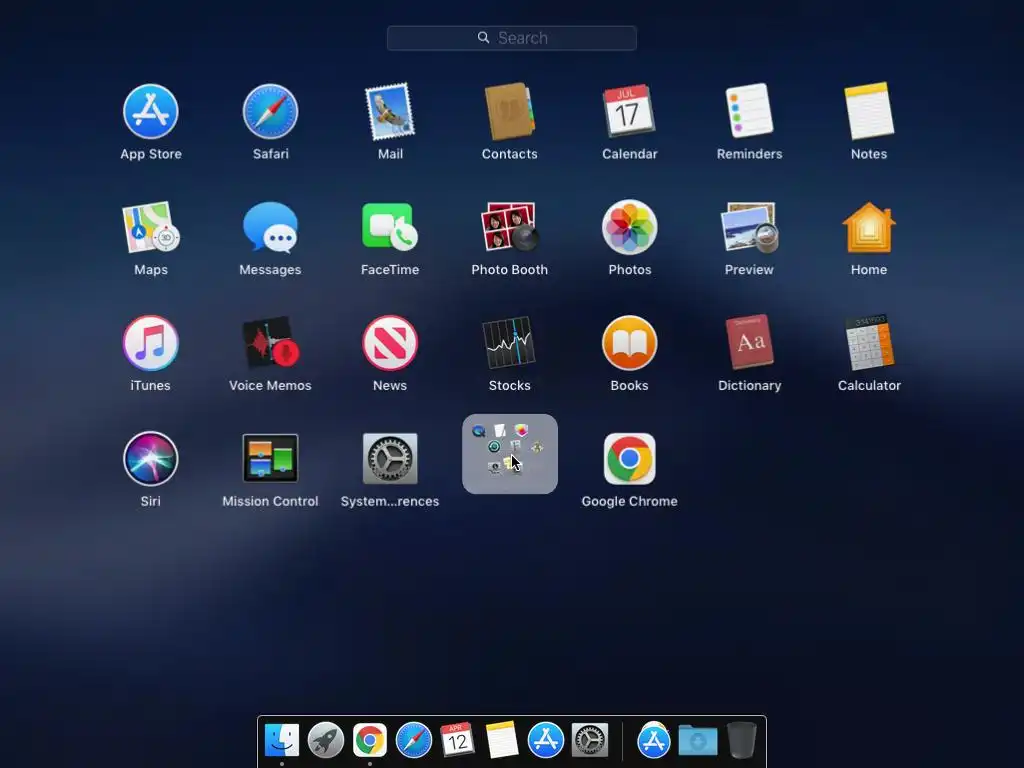Screen dimensions: 1024x768
Task: Click Finder in the Dock
Action: [282, 740]
